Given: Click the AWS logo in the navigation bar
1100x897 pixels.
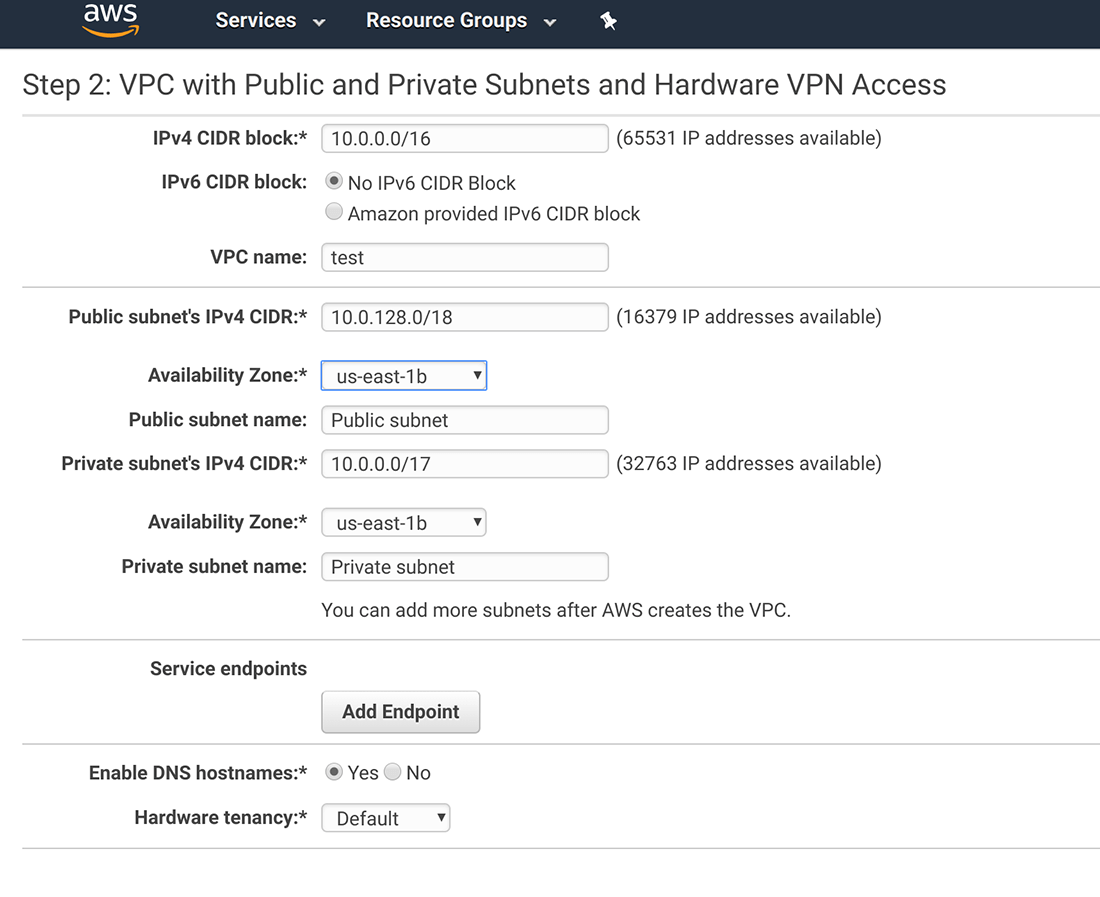Looking at the screenshot, I should [x=110, y=20].
